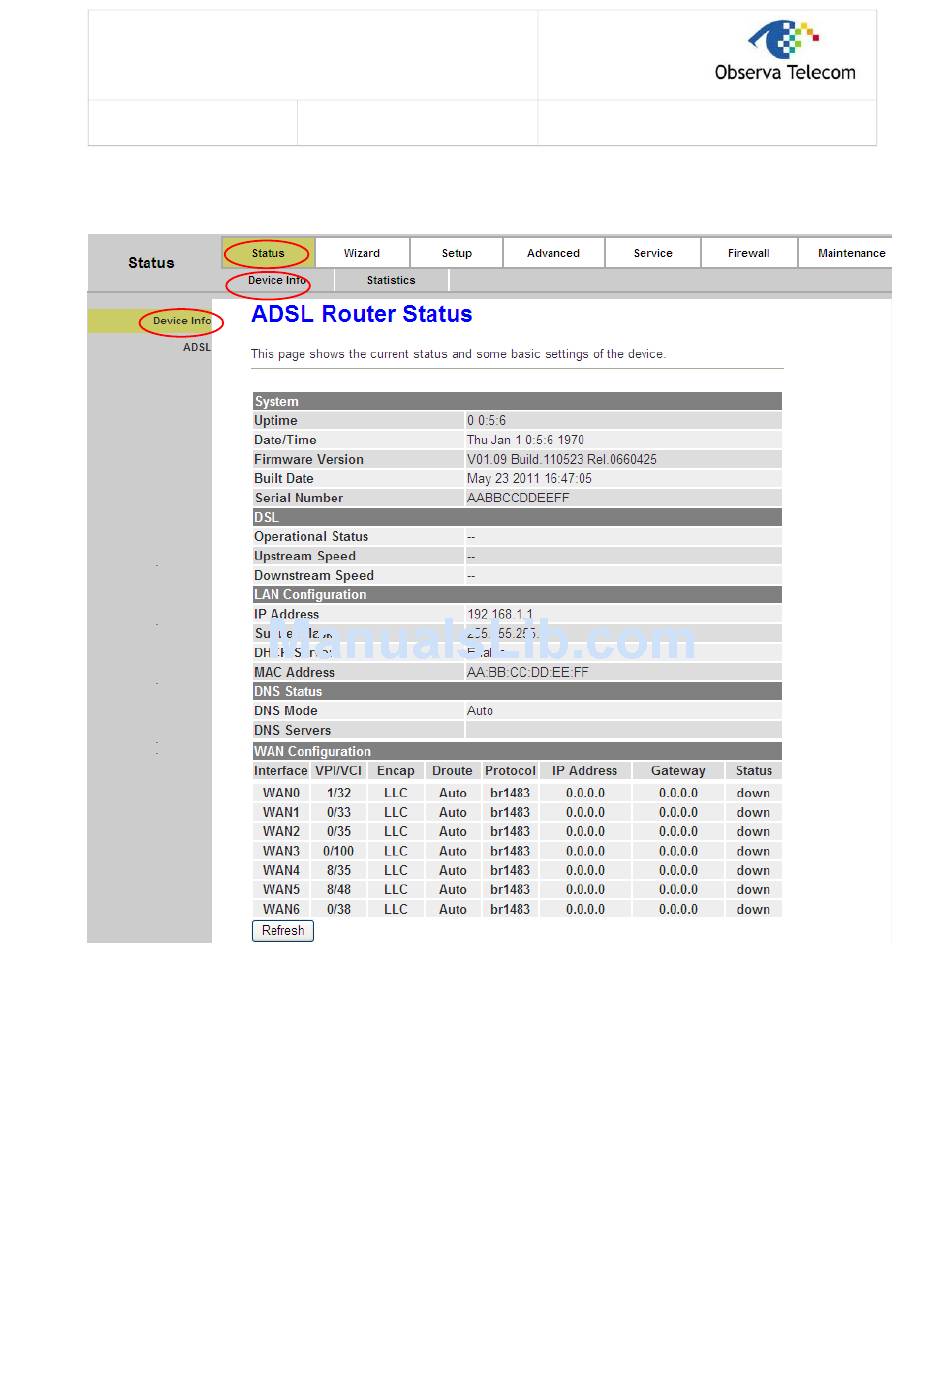Click the DNS Status section header
The image size is (950, 1387).
tap(517, 691)
